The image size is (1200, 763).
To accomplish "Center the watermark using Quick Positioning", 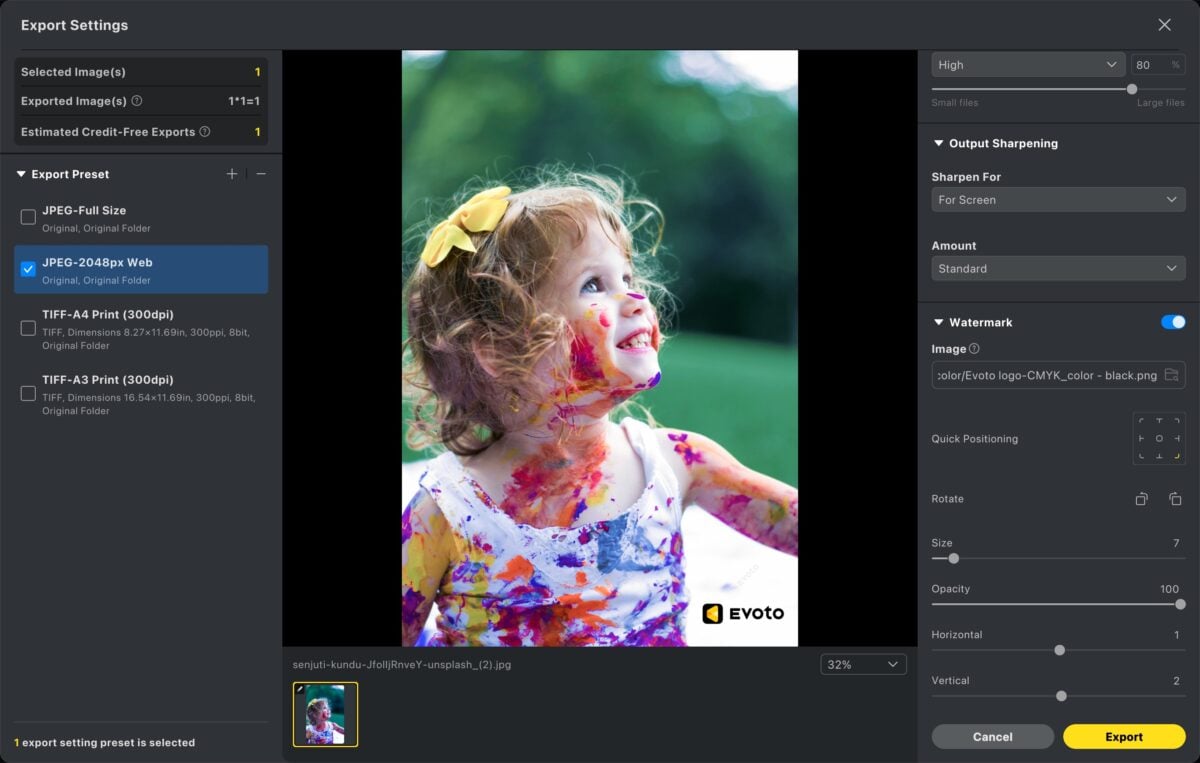I will [x=1159, y=439].
